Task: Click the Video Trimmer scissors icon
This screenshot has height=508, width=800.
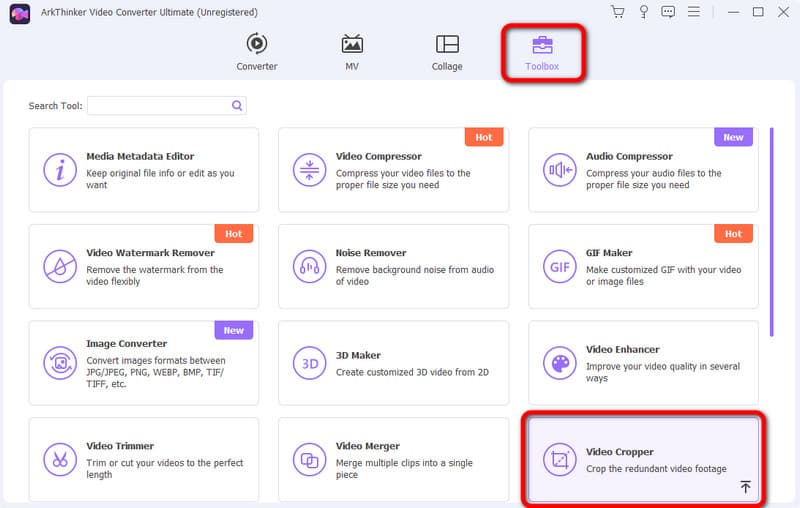Action: point(60,460)
